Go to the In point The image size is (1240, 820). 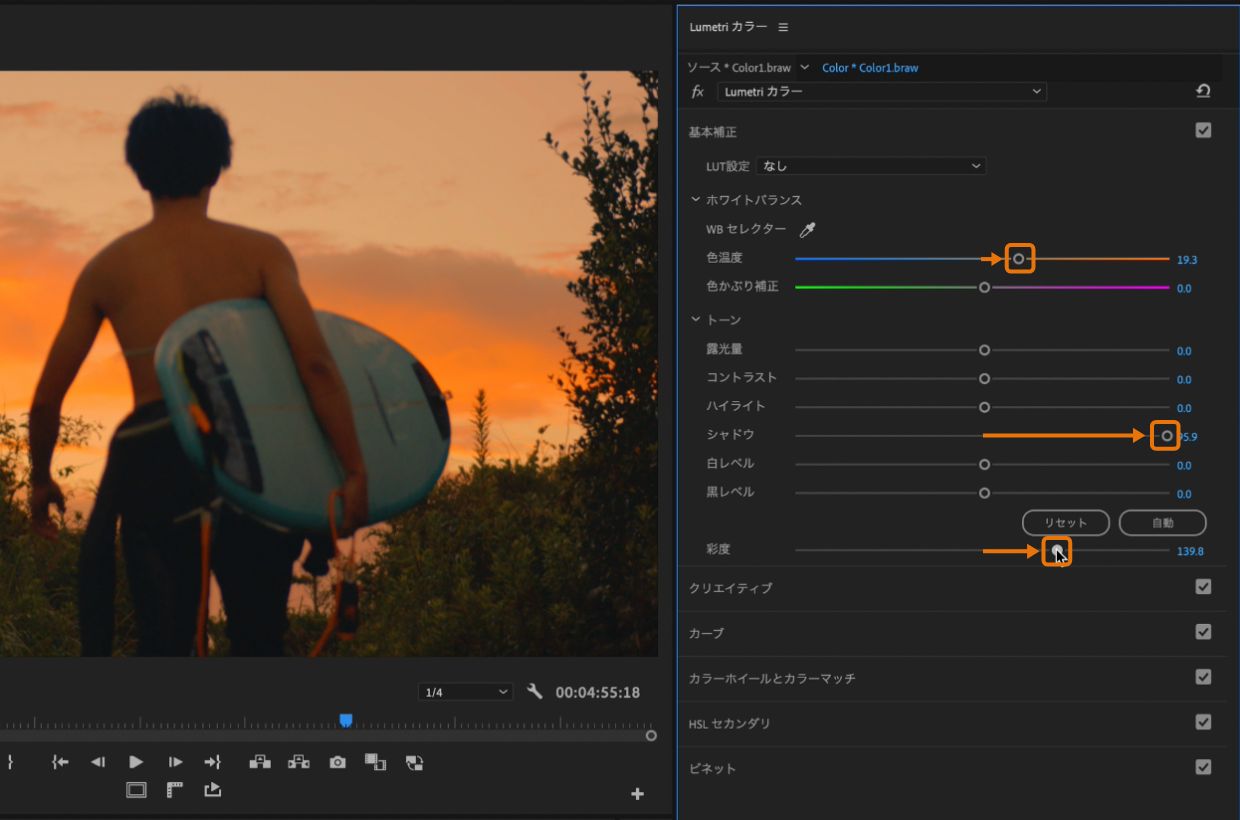coord(60,762)
